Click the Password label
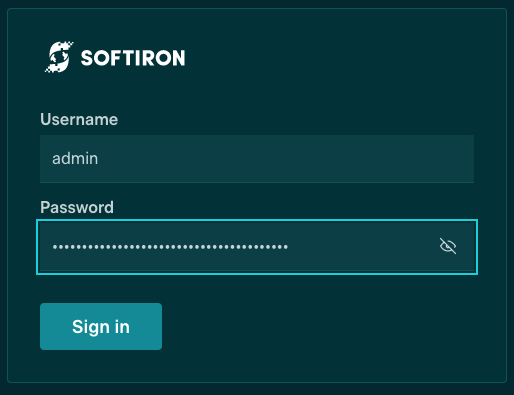 point(77,207)
